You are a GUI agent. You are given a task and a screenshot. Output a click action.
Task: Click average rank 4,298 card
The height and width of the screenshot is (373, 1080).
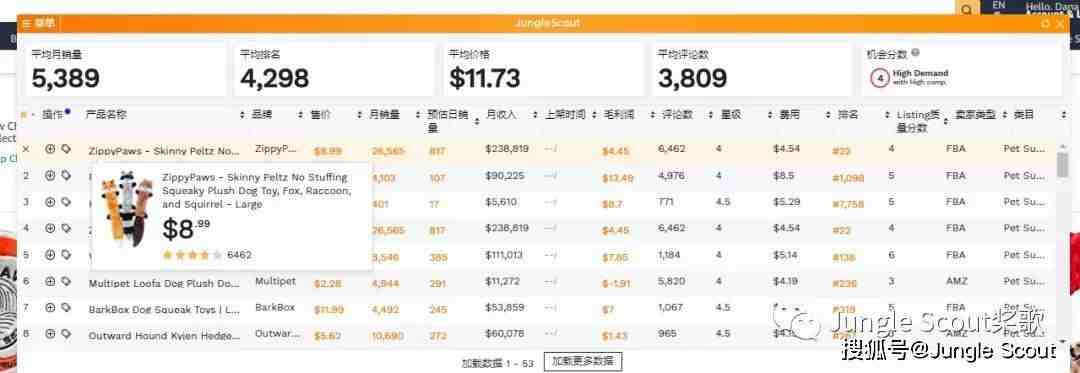coord(335,70)
